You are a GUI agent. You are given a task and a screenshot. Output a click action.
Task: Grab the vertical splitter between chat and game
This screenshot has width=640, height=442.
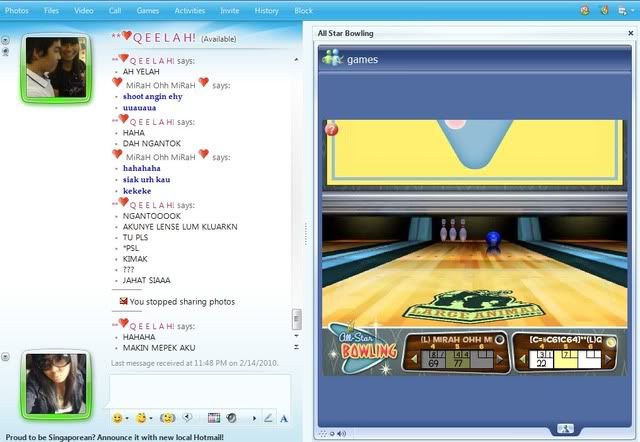pos(305,233)
